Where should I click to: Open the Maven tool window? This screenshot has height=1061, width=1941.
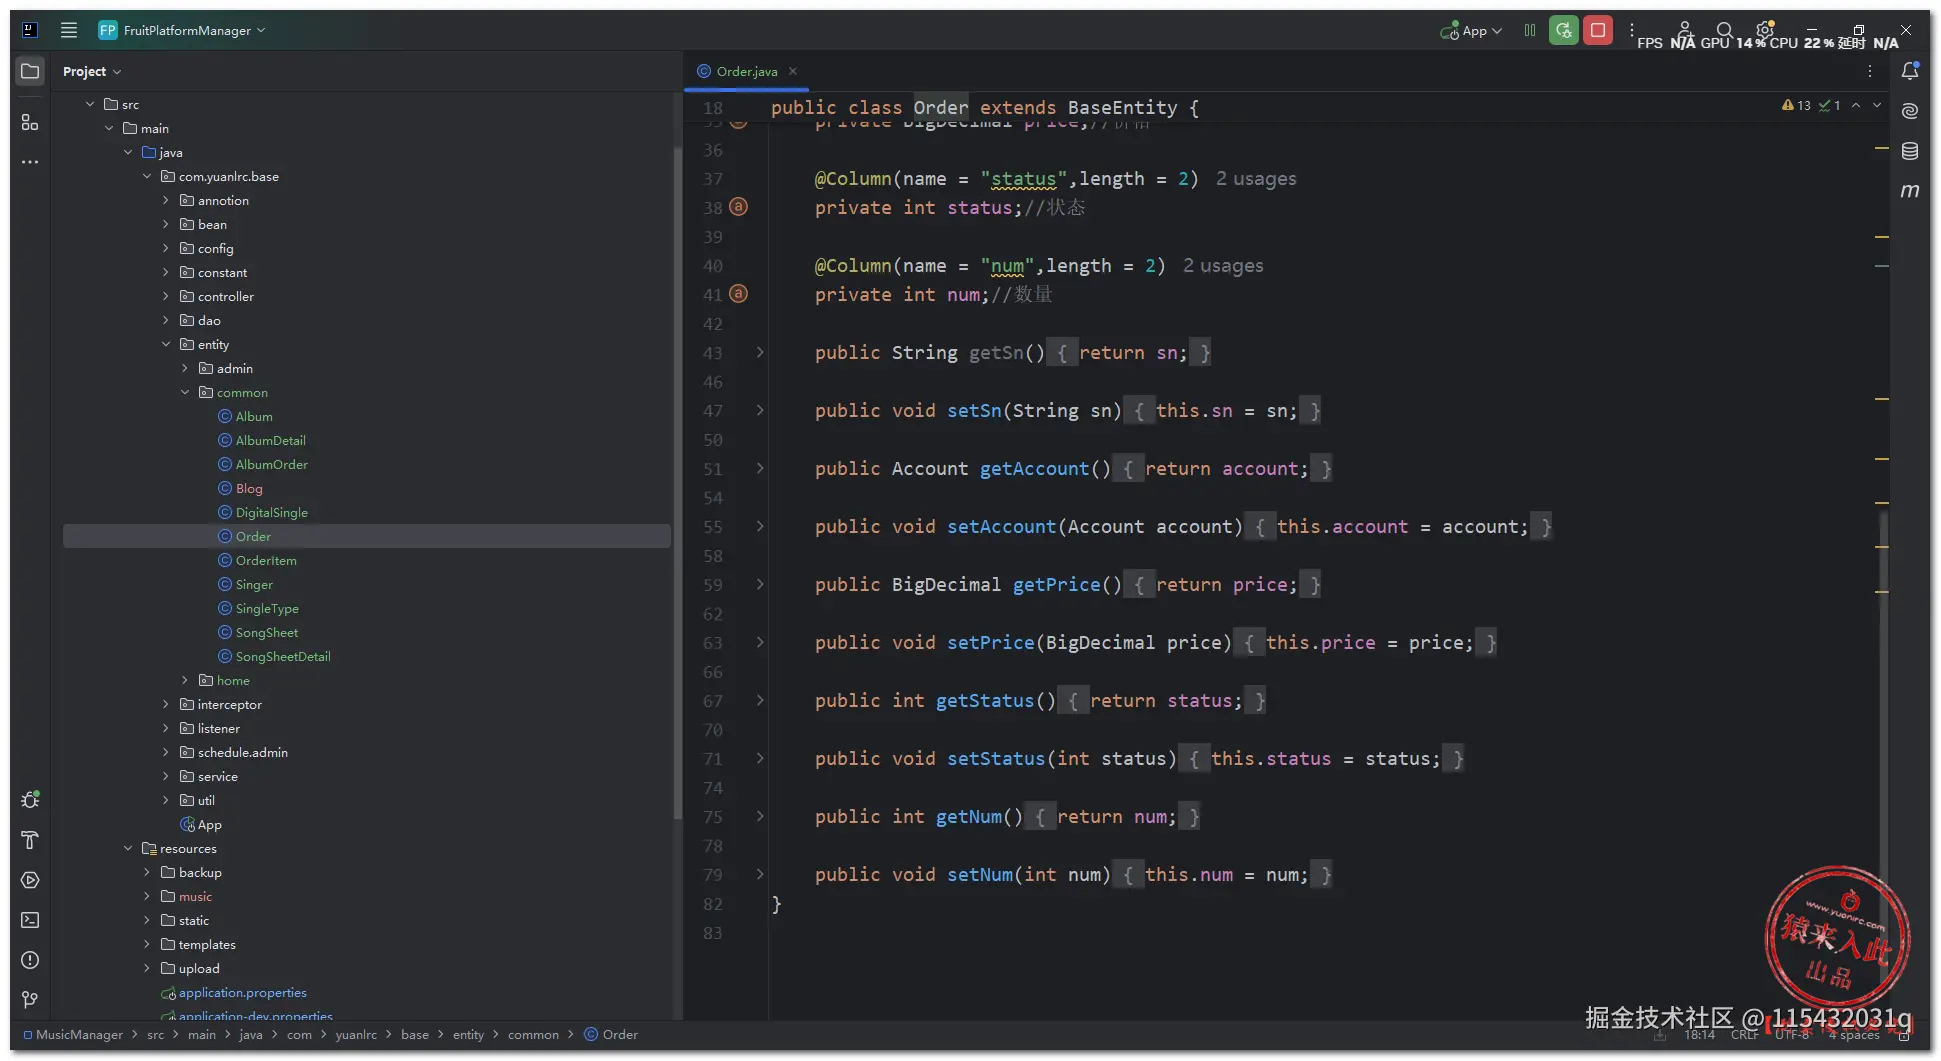[1910, 190]
